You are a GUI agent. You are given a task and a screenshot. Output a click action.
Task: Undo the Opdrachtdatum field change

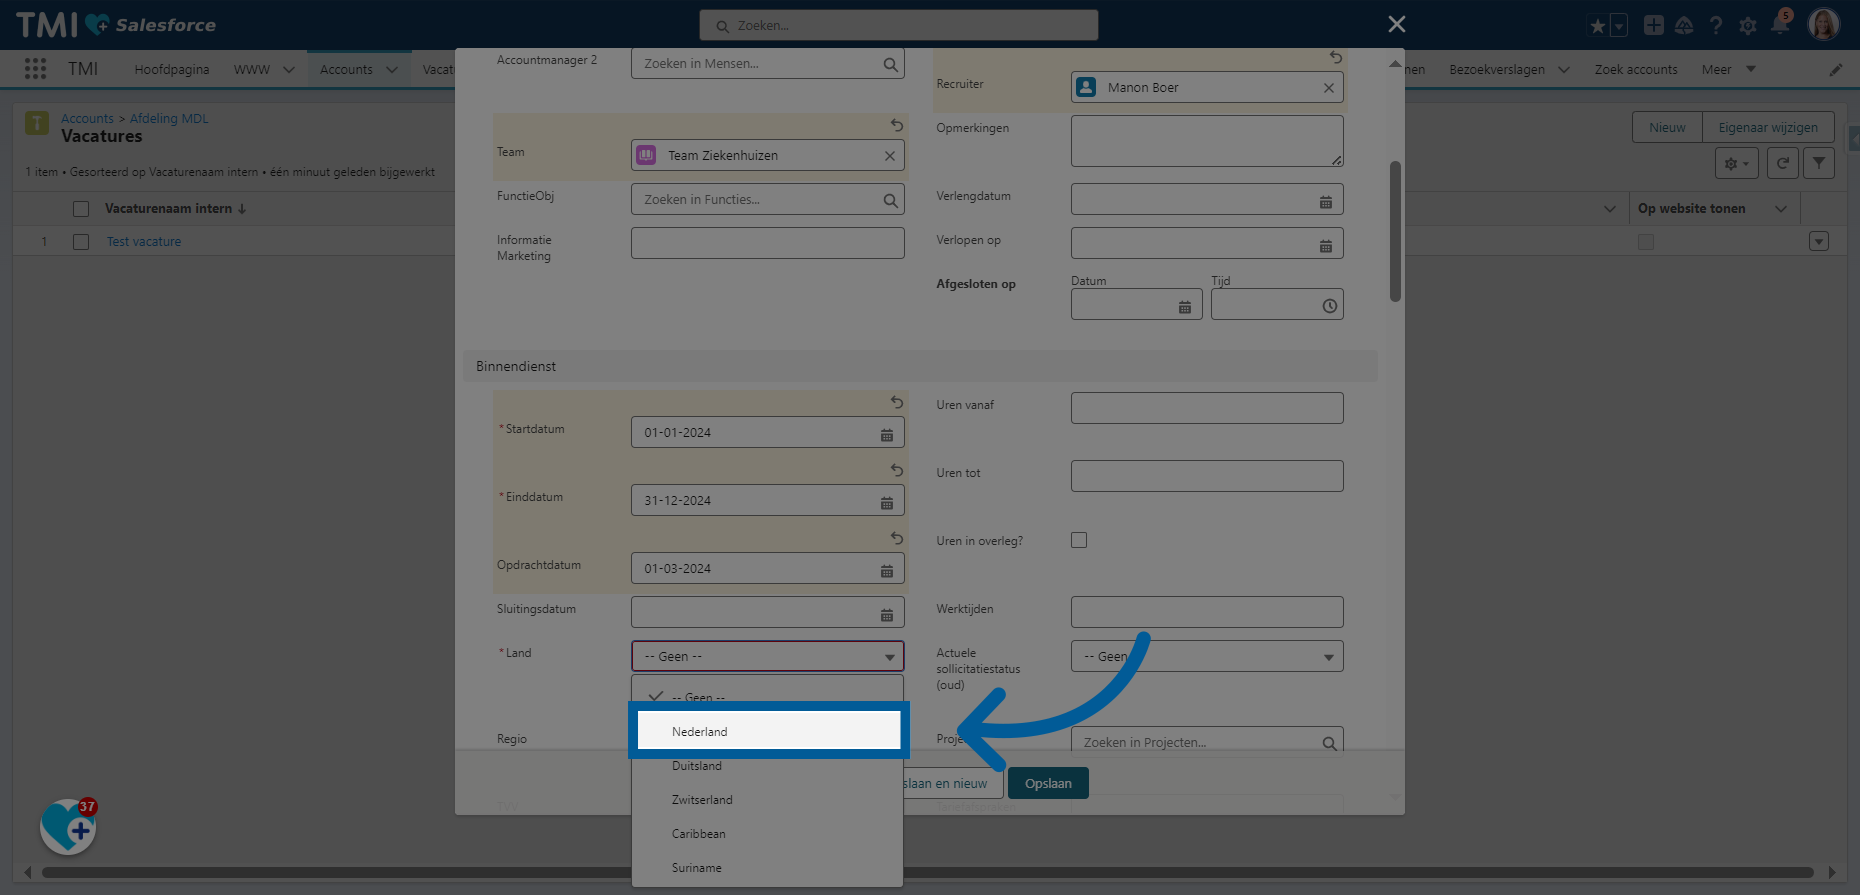[897, 538]
